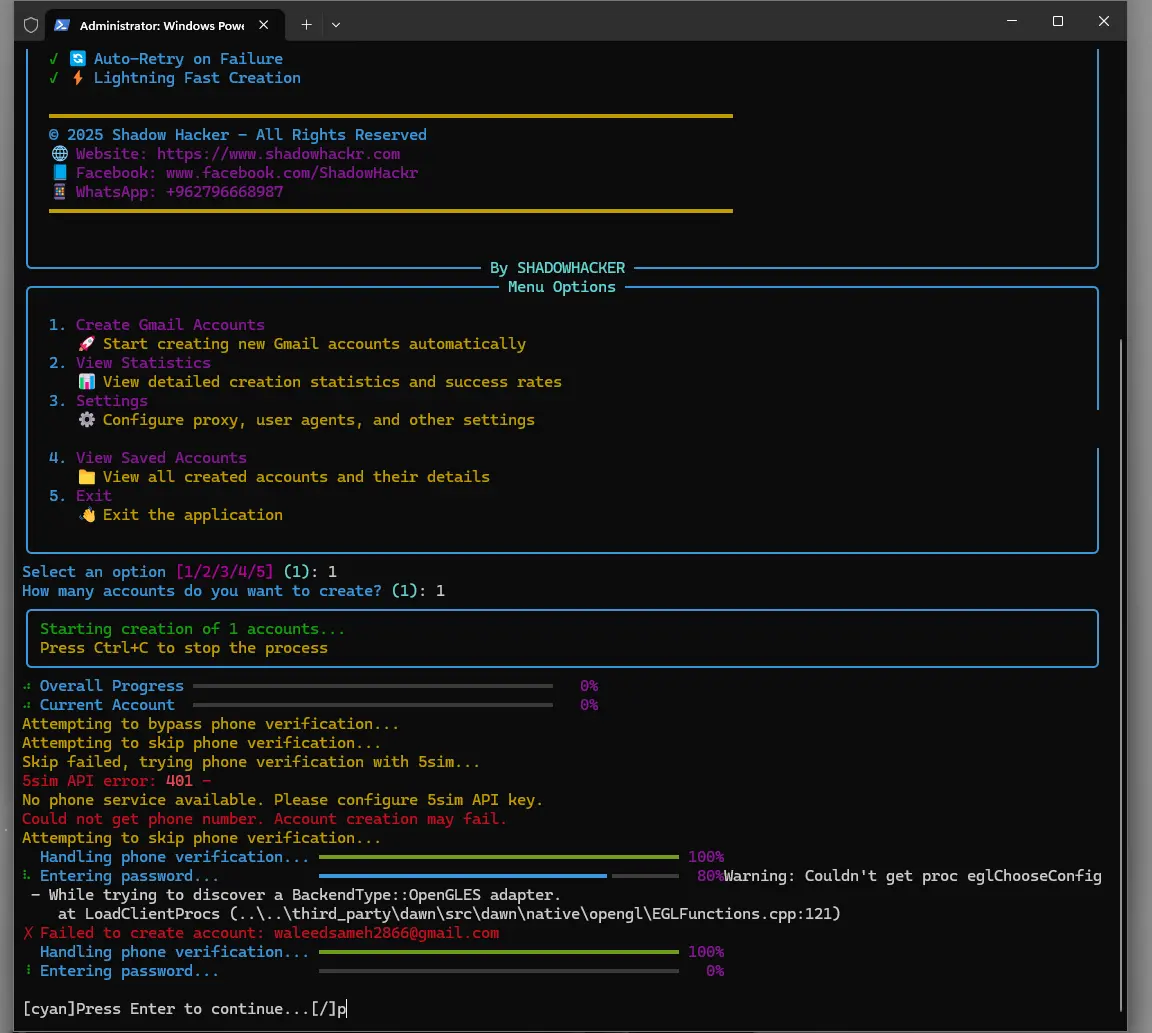Viewport: 1152px width, 1033px height.
Task: Select the Administrator: Windows PowerShell tab
Action: 165,25
